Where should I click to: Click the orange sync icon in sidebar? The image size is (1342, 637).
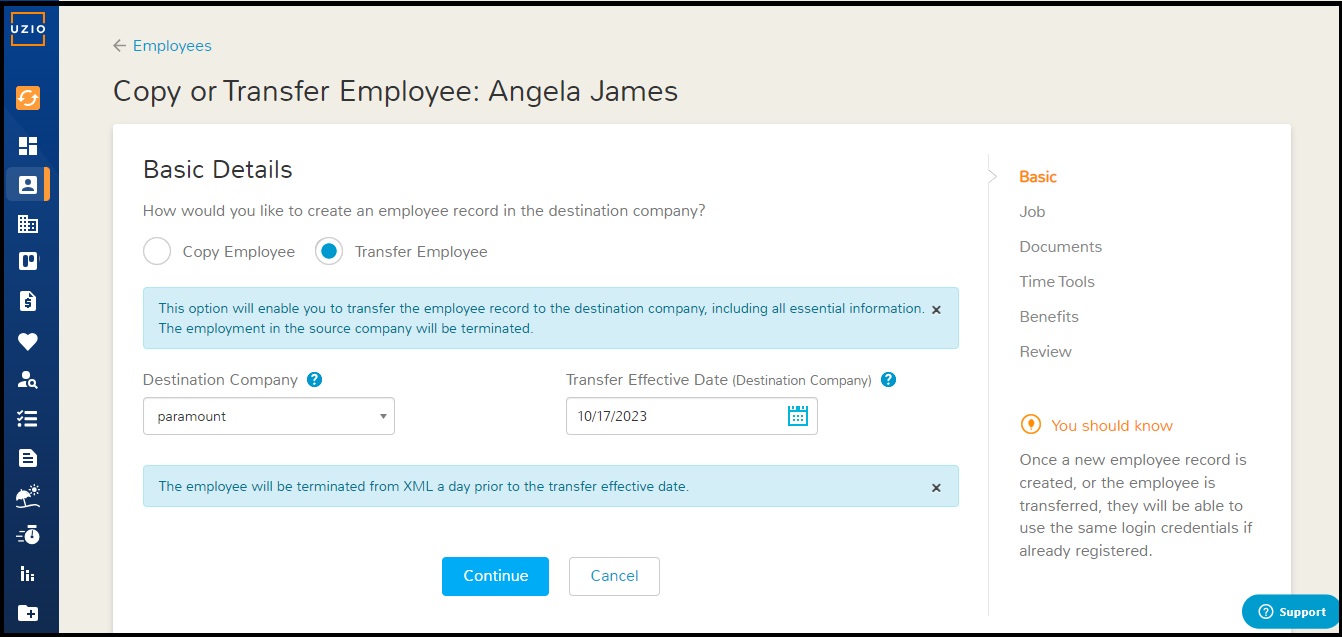tap(28, 98)
